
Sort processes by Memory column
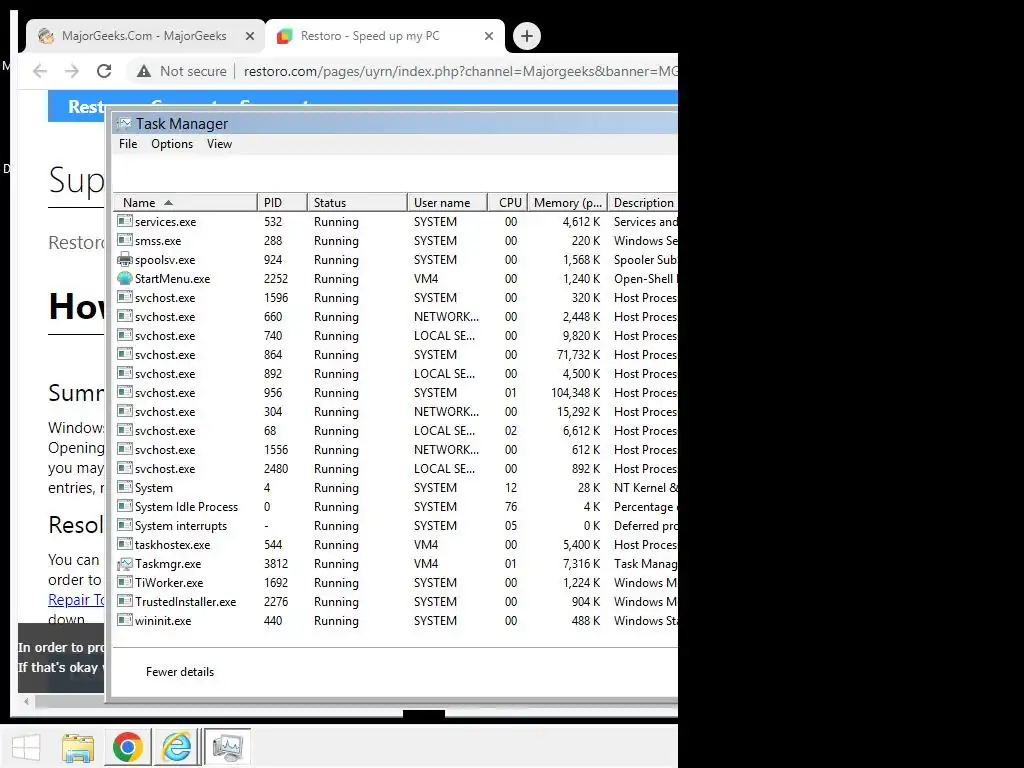(568, 202)
